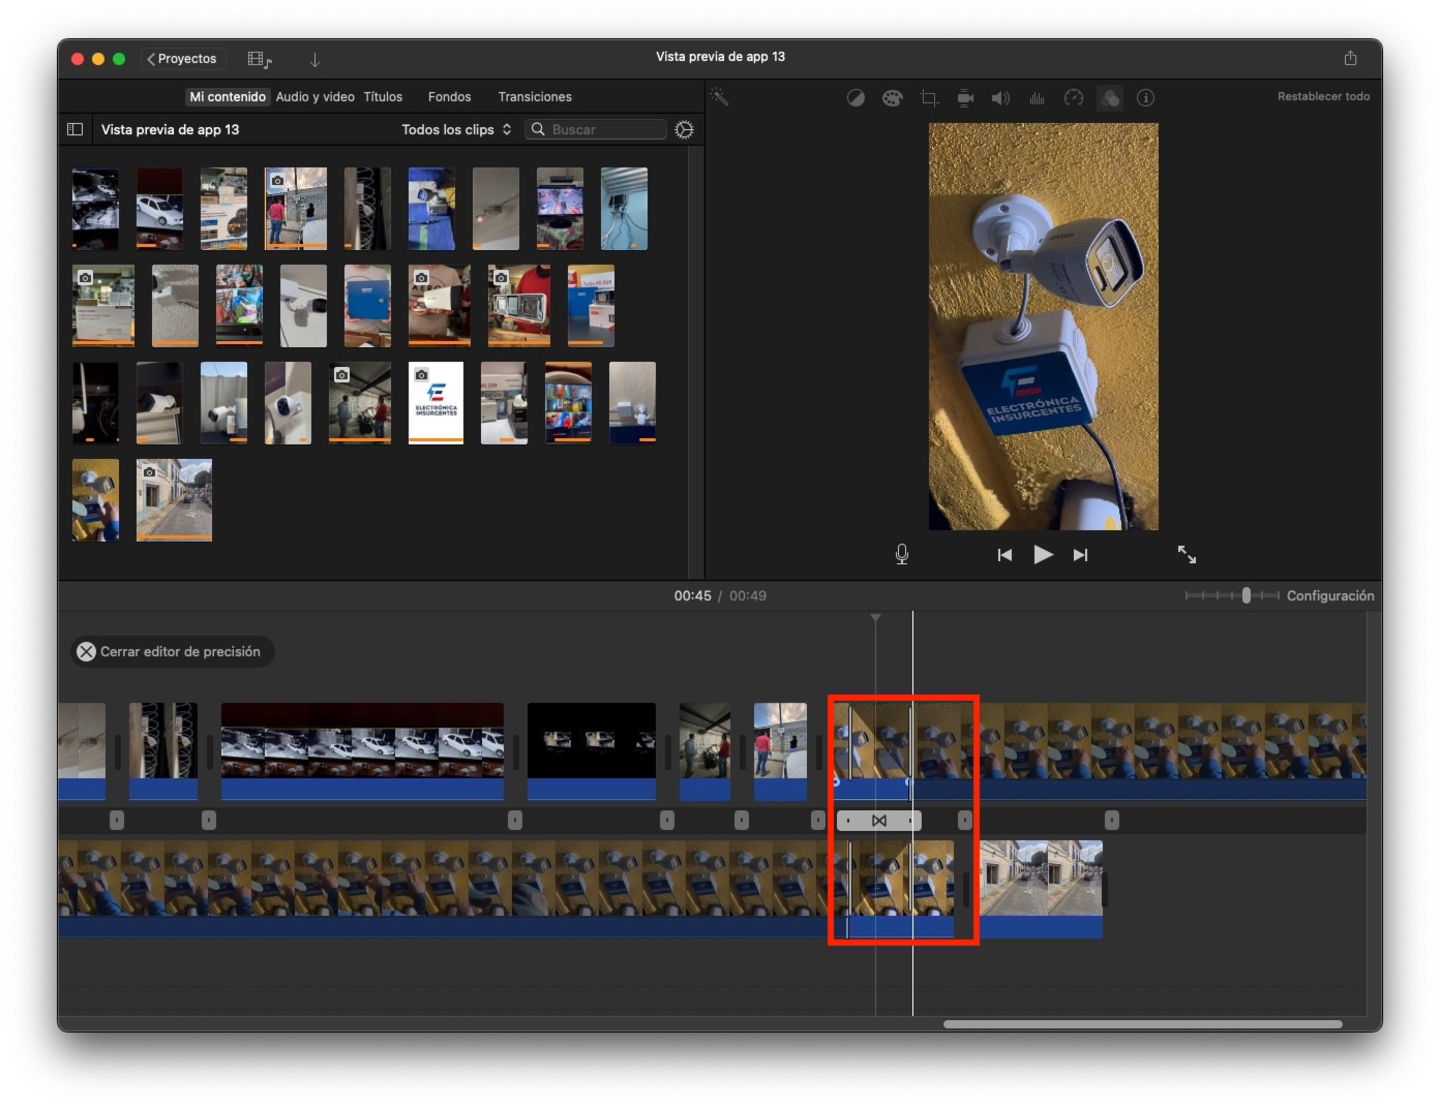
Task: Click the import down-arrow icon
Action: [315, 59]
